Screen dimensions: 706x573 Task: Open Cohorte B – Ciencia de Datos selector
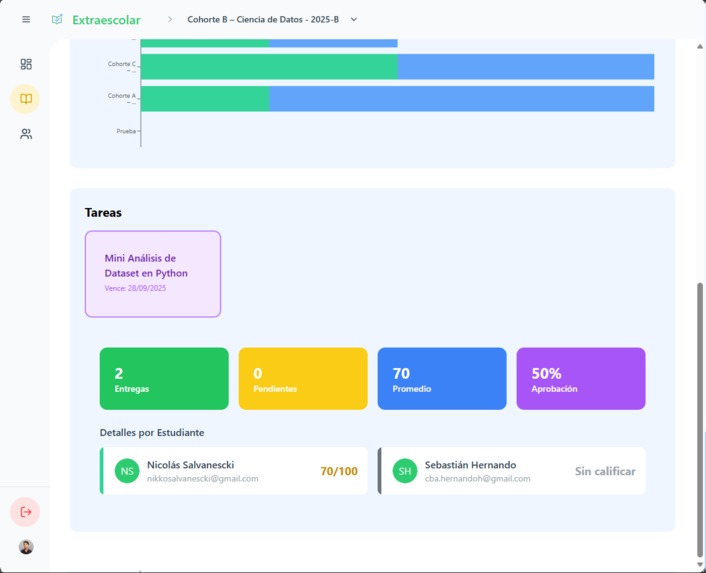[x=272, y=19]
